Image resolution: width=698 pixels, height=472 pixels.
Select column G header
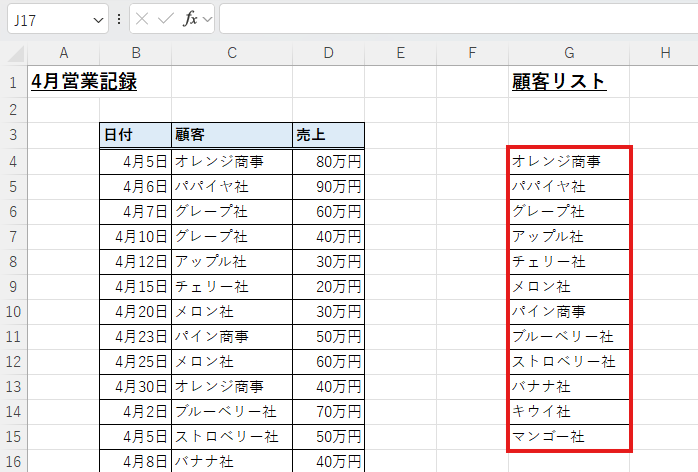pos(568,53)
